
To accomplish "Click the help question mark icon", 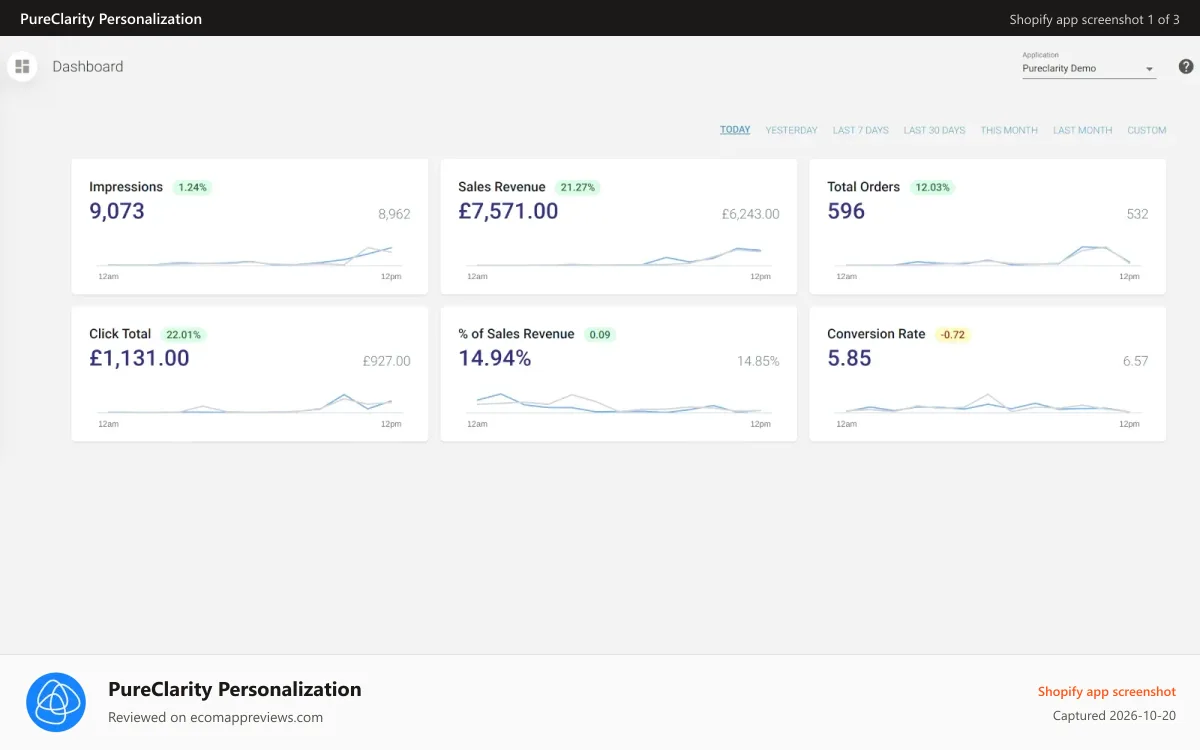I will (1186, 67).
